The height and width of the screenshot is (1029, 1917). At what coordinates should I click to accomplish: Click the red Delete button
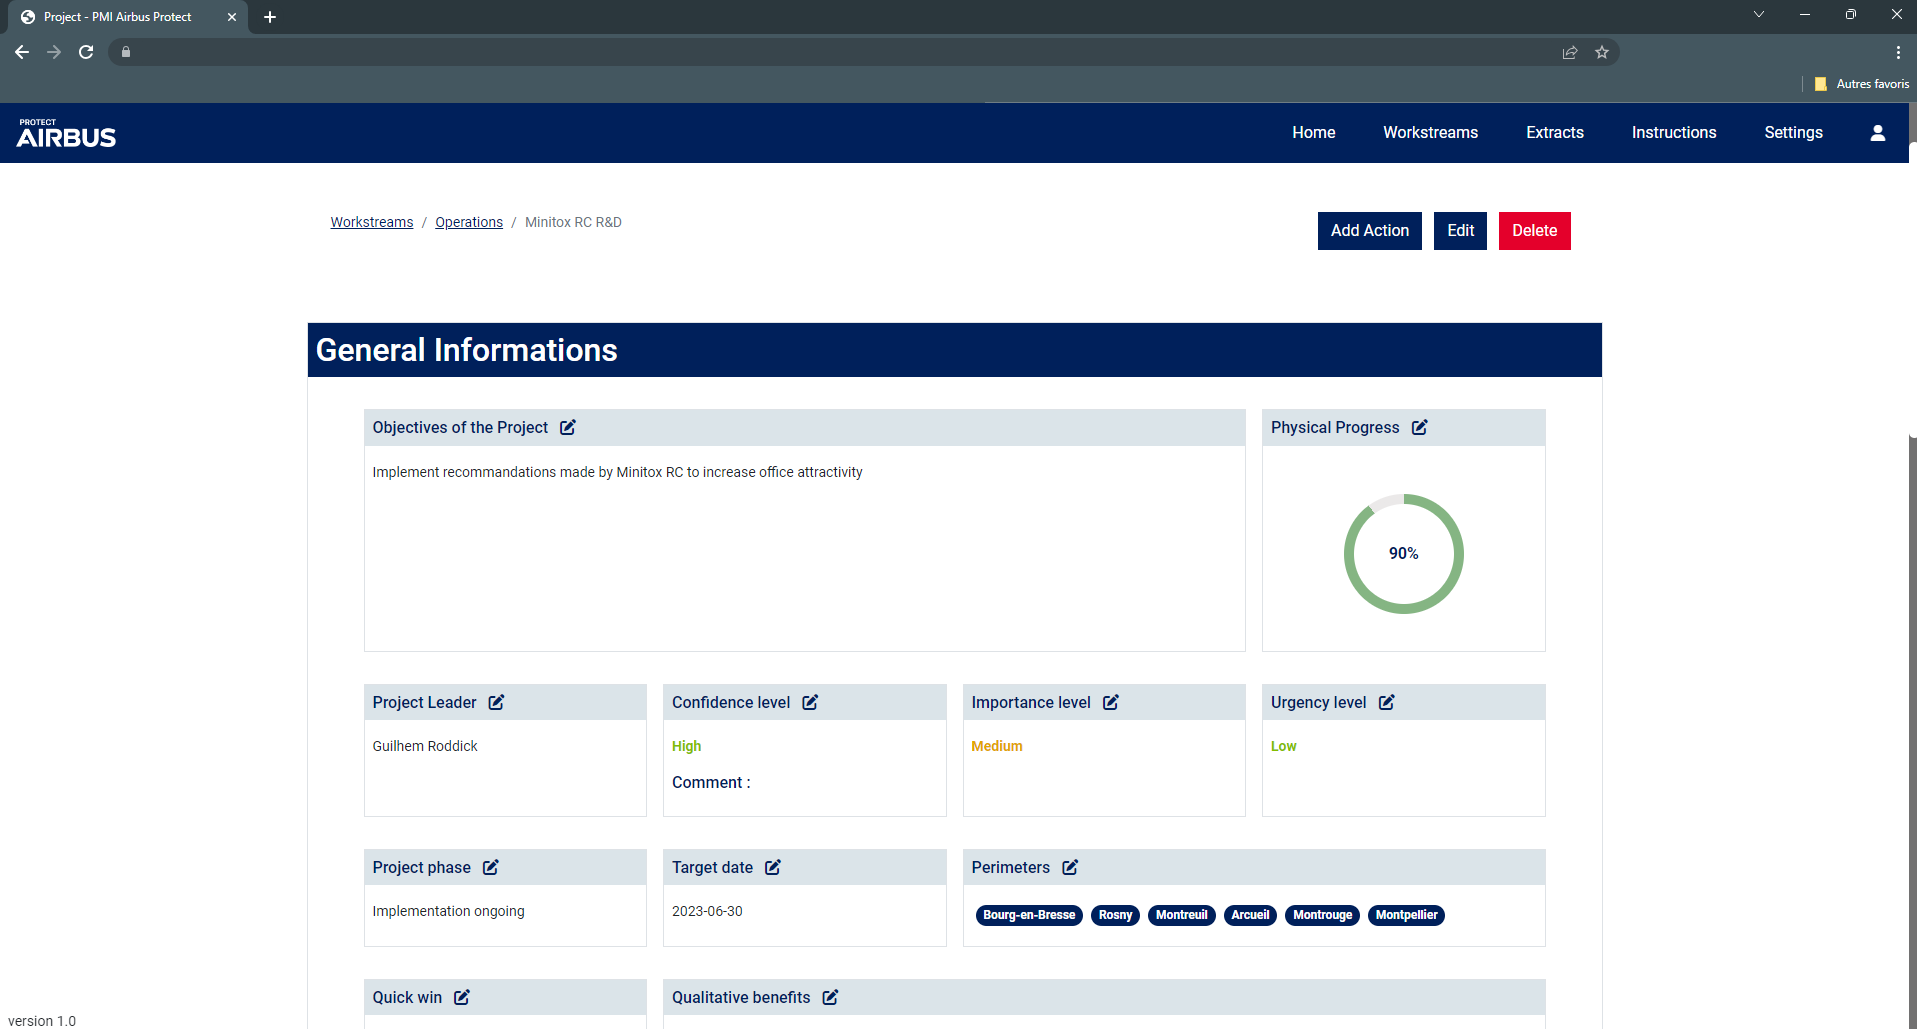pyautogui.click(x=1535, y=231)
